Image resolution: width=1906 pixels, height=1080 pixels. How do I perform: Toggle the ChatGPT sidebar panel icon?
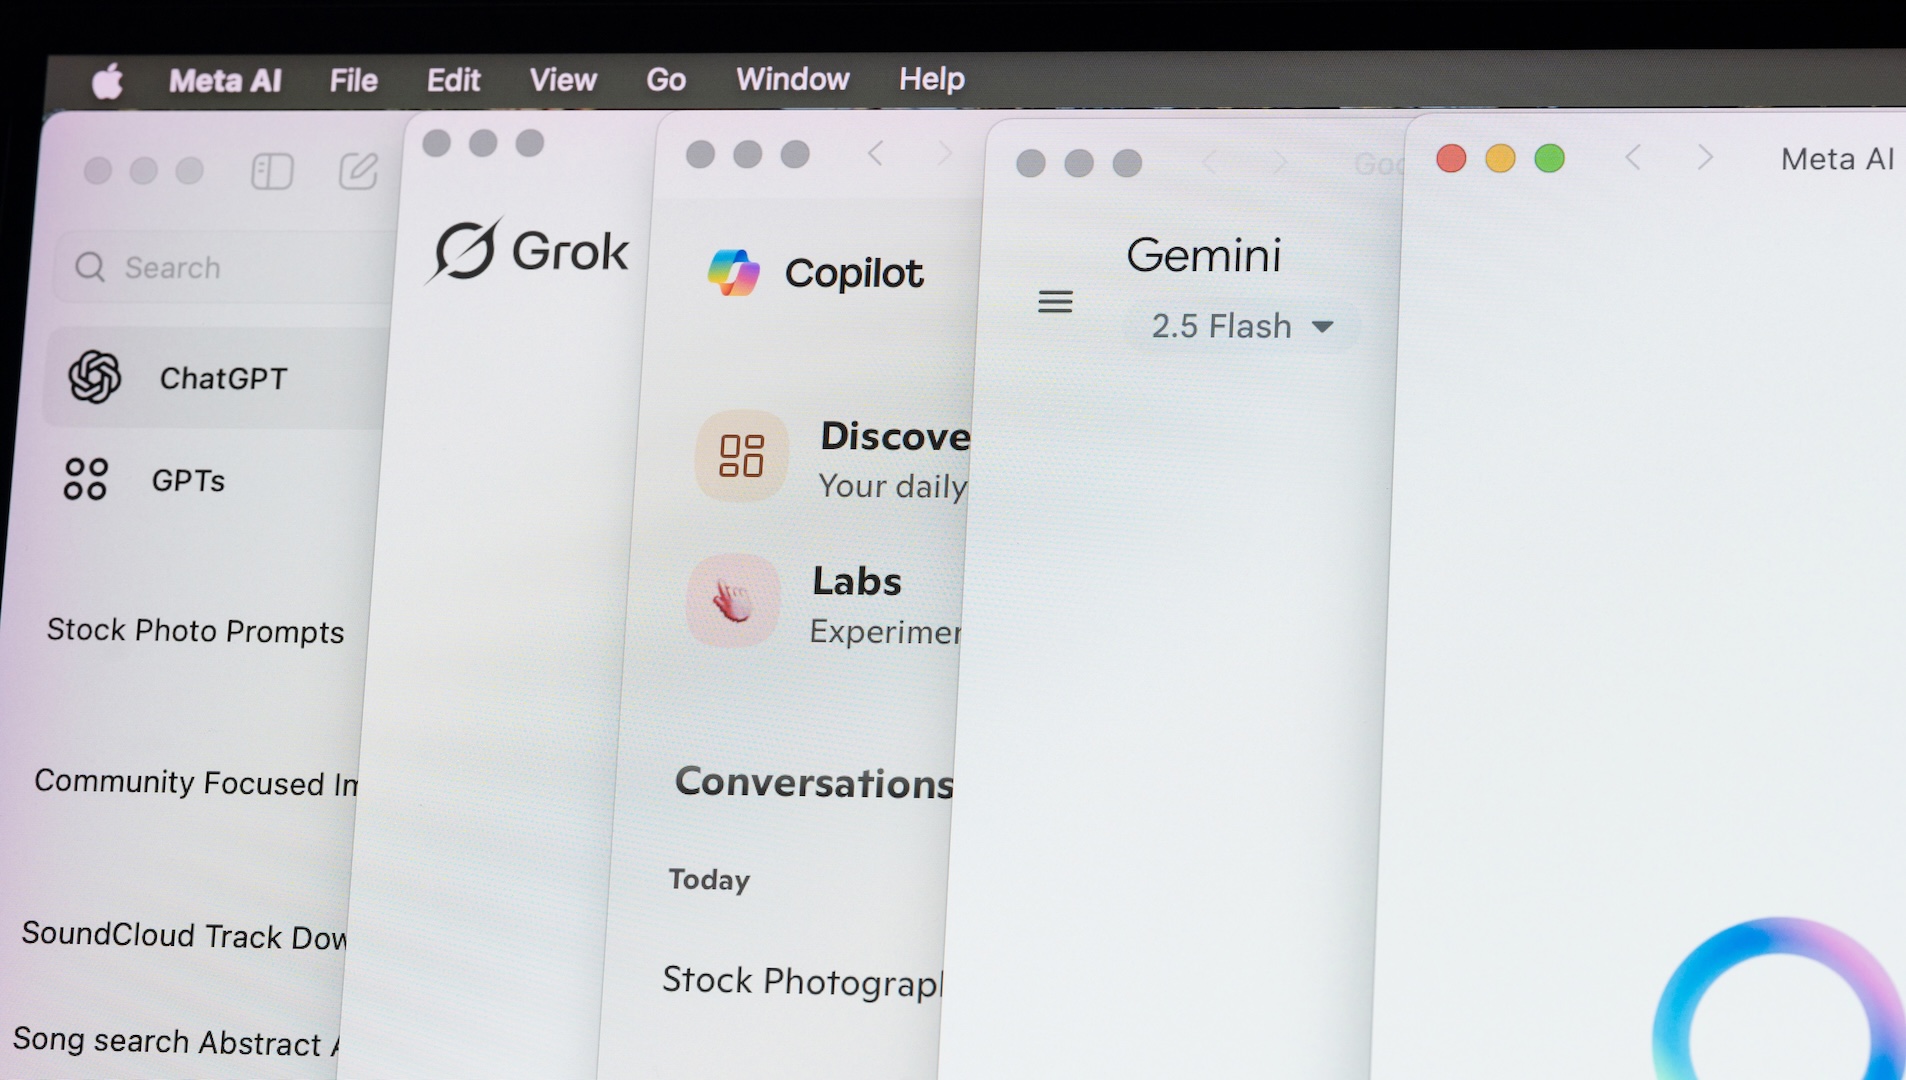click(272, 171)
